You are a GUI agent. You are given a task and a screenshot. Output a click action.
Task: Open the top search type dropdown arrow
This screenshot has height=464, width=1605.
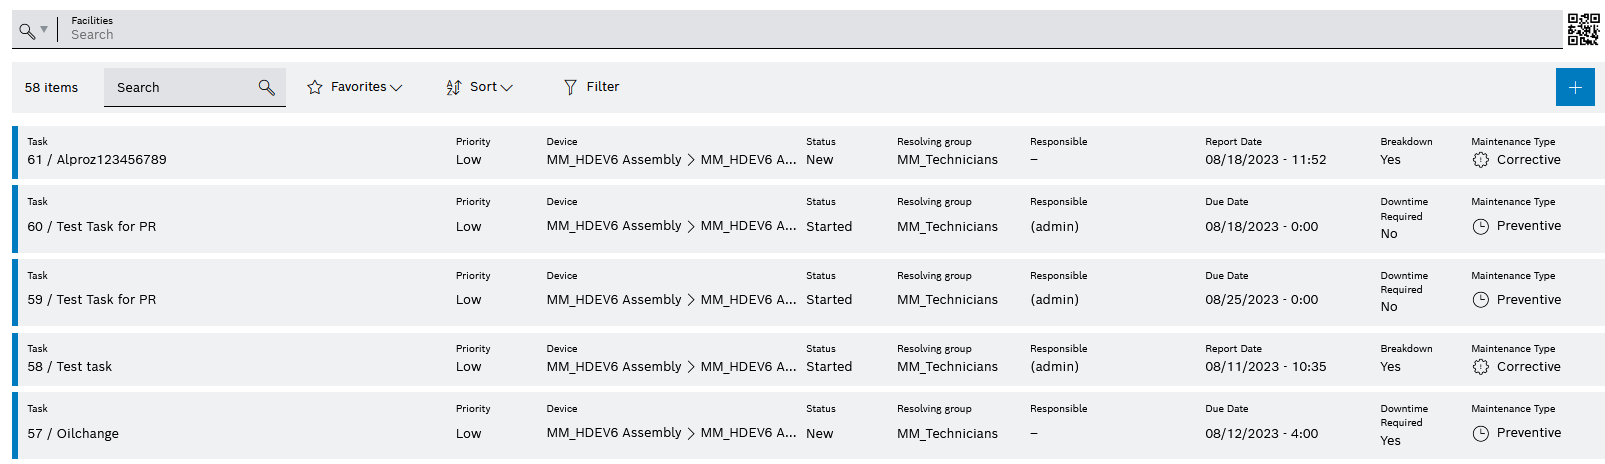[44, 29]
